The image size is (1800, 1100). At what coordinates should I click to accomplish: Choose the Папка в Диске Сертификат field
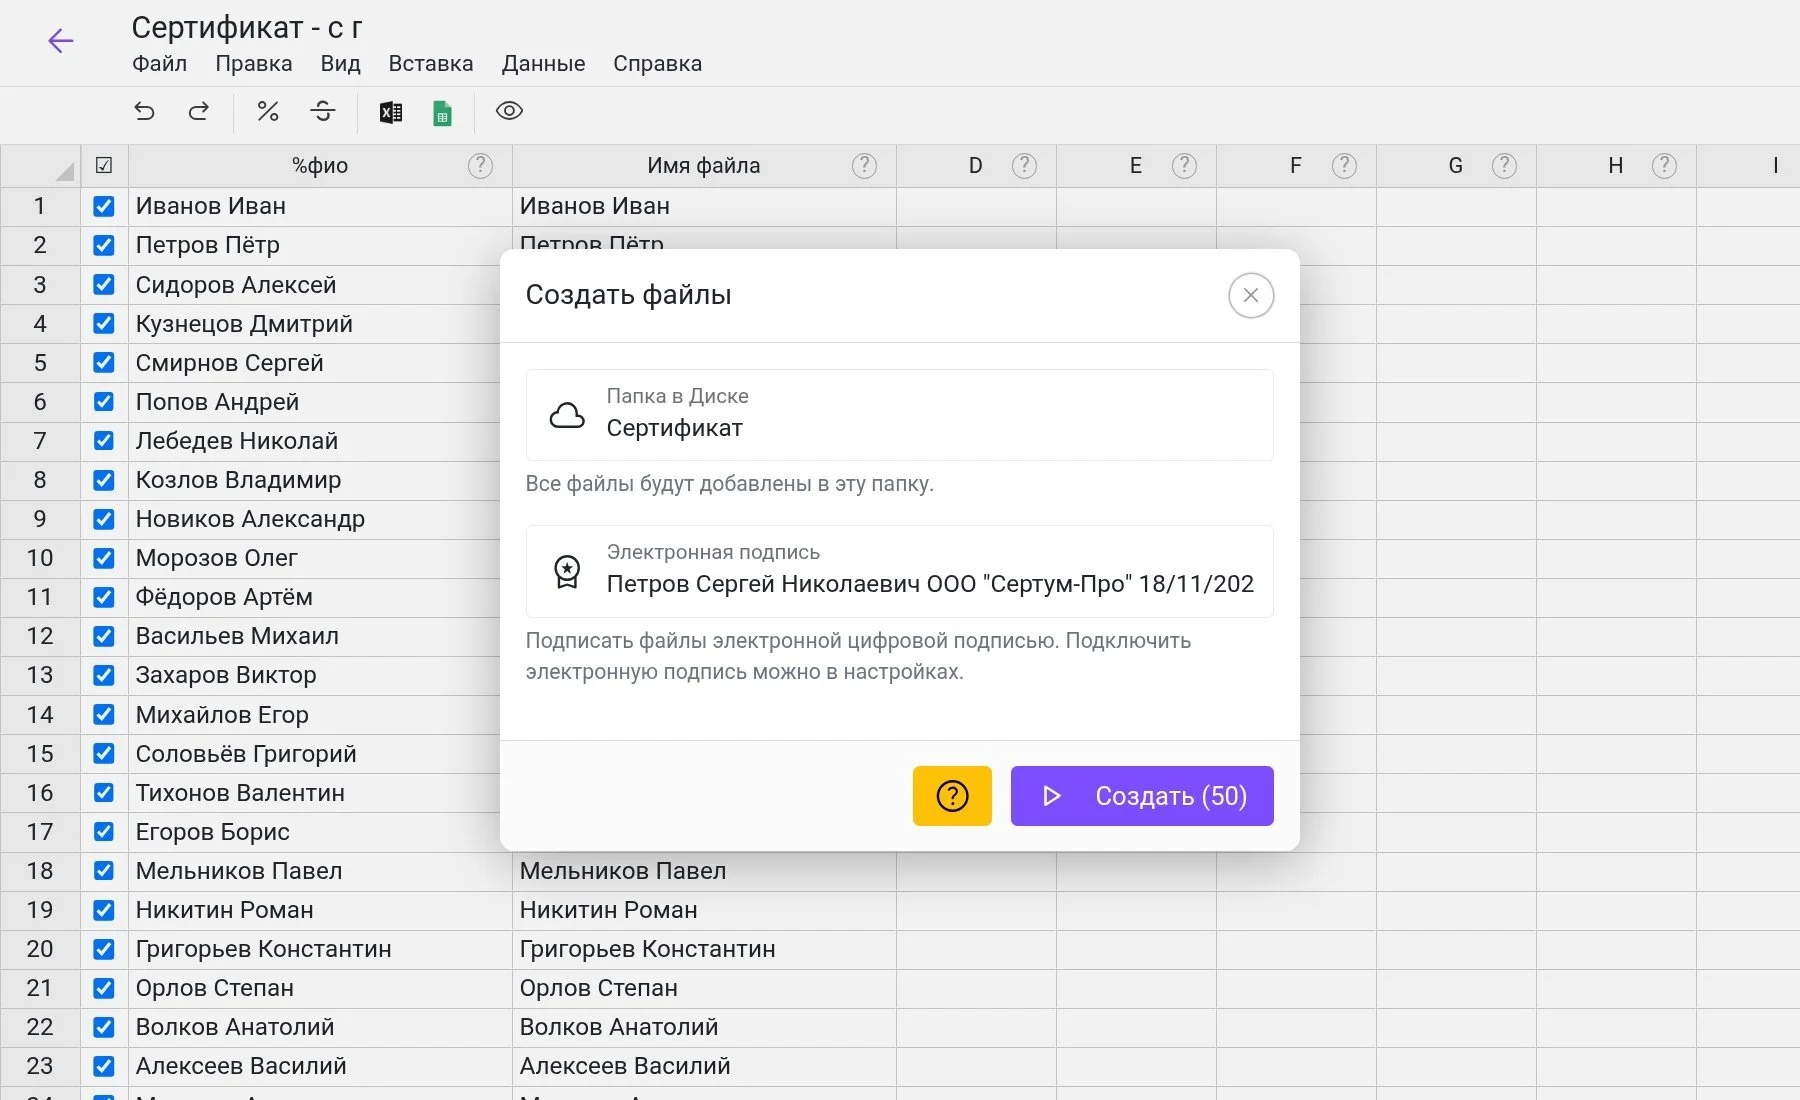[x=900, y=415]
